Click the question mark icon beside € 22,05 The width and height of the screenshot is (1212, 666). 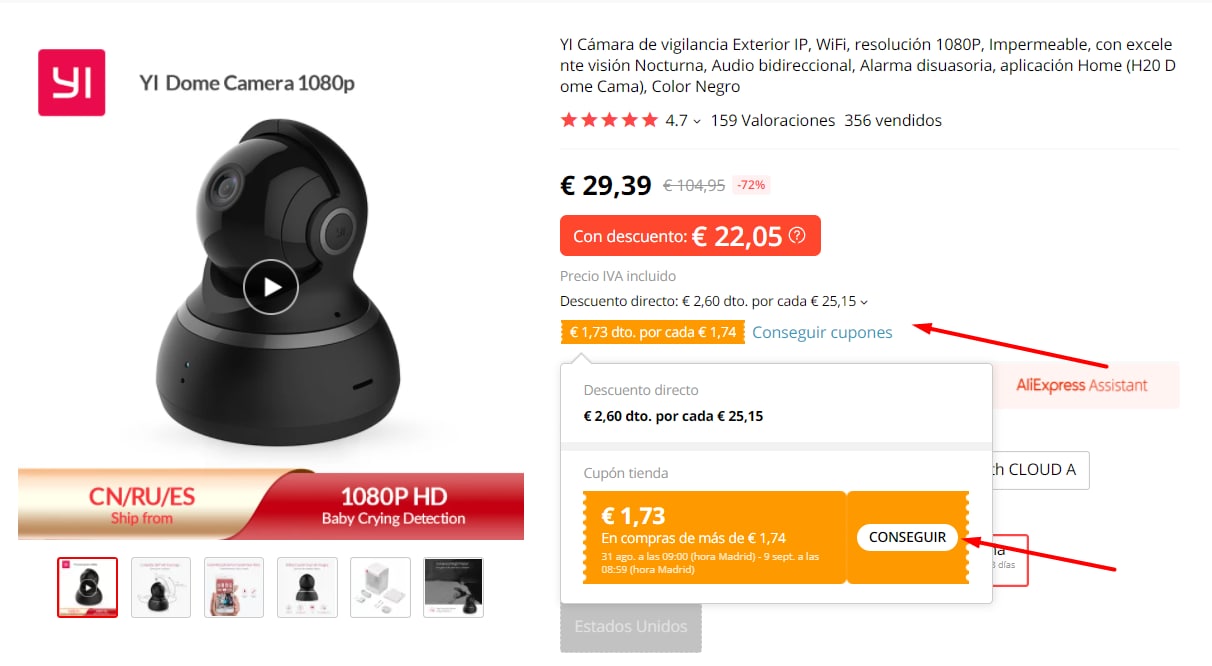click(797, 236)
